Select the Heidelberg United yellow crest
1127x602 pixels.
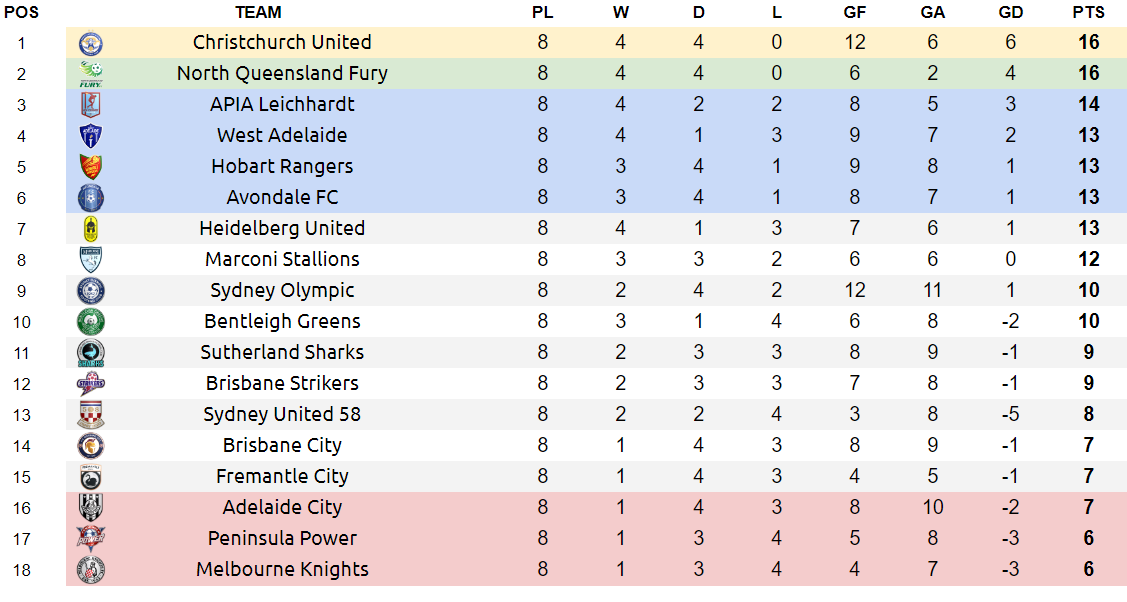point(91,228)
